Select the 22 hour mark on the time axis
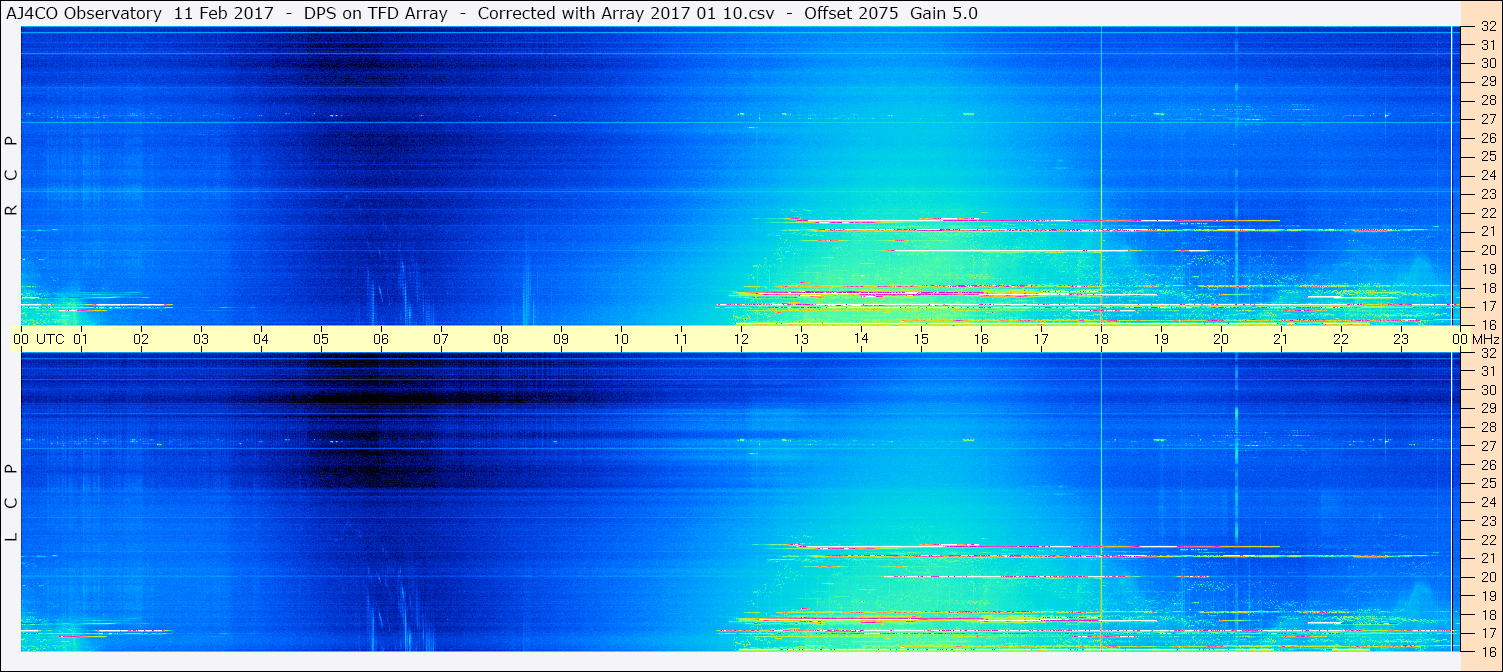 point(1341,340)
